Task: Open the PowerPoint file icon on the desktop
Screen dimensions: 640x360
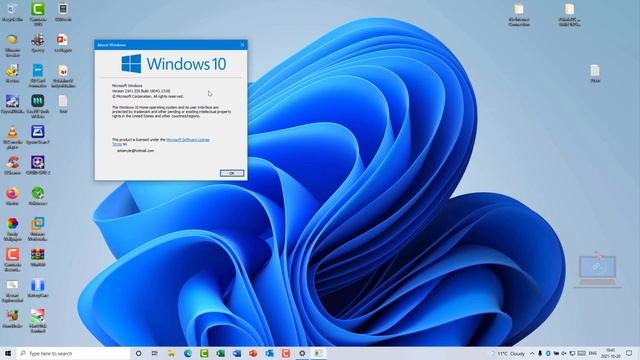Action: [x=62, y=43]
